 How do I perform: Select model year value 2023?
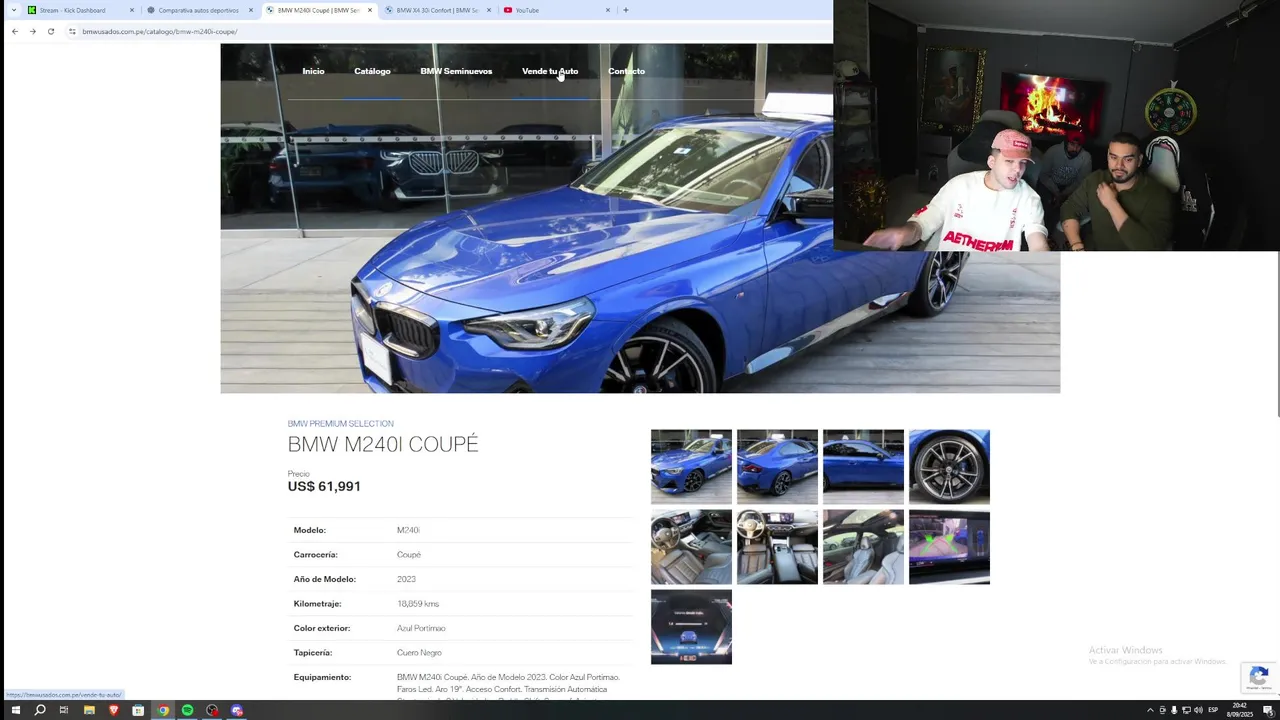tap(406, 579)
